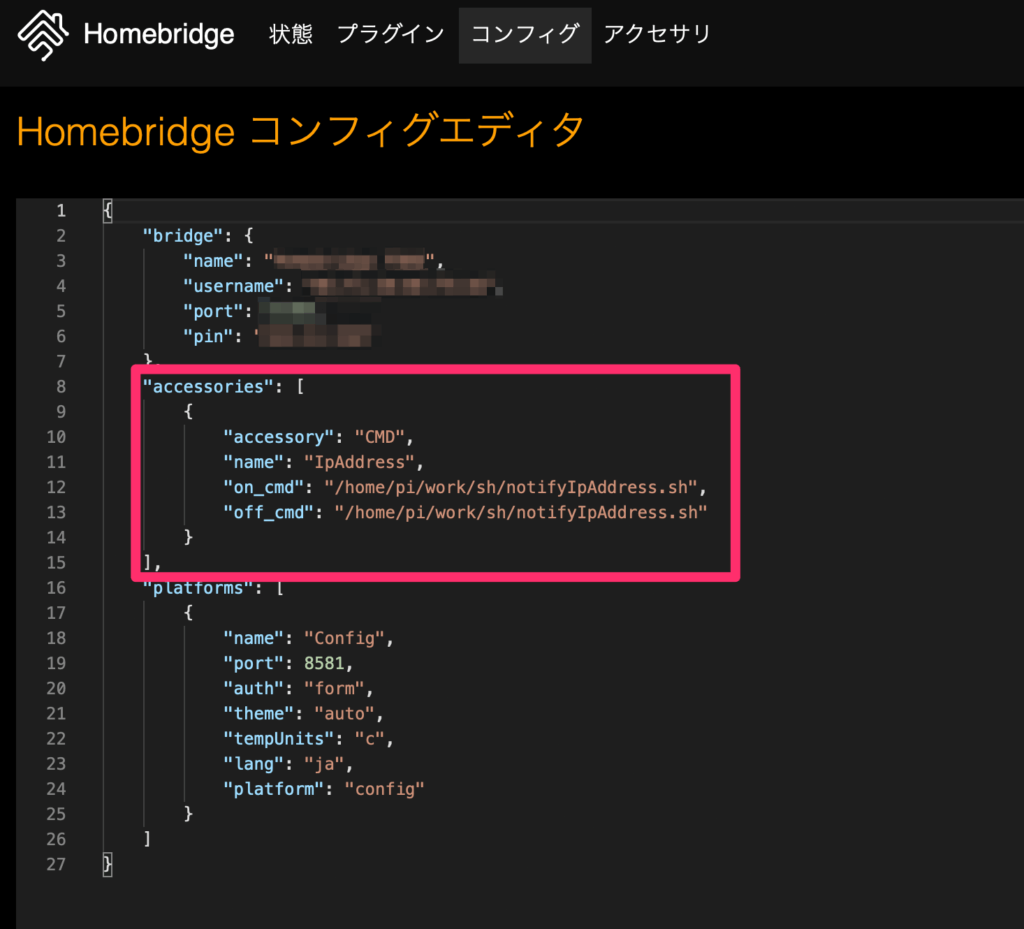
Task: Open the Homebridge home link text
Action: [159, 34]
